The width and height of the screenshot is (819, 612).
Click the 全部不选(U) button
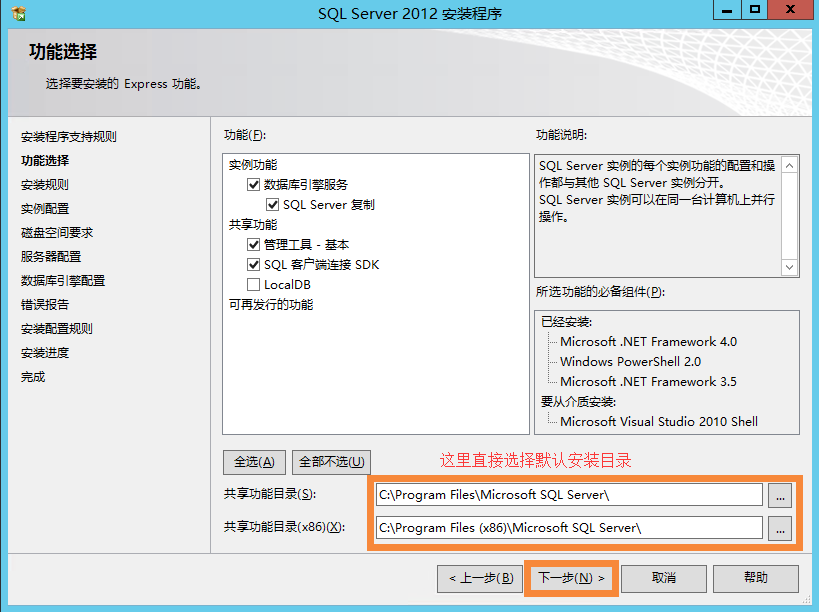point(331,462)
